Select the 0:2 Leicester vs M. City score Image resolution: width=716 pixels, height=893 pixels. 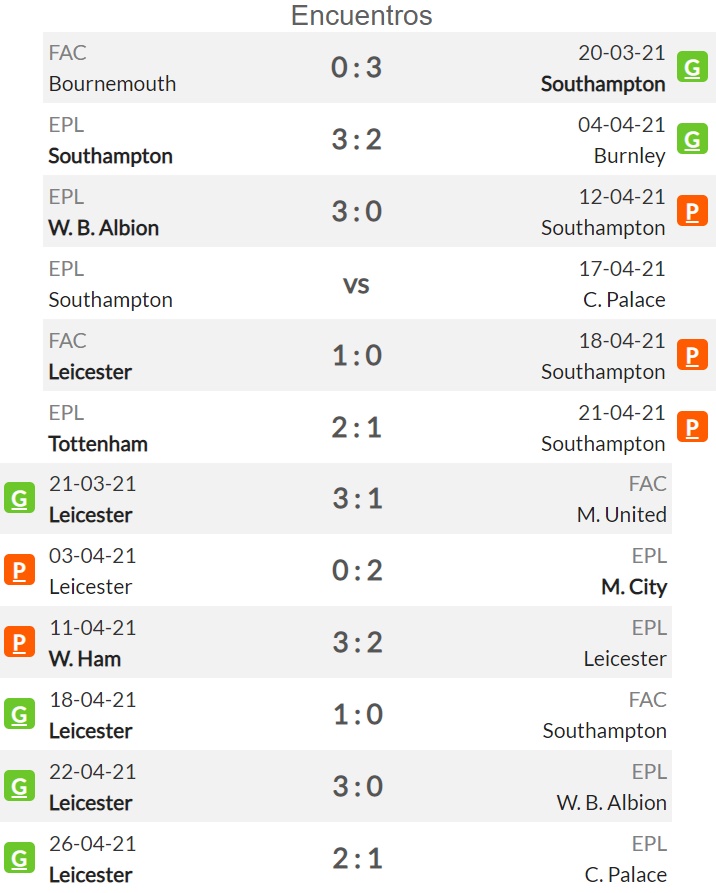pyautogui.click(x=357, y=571)
